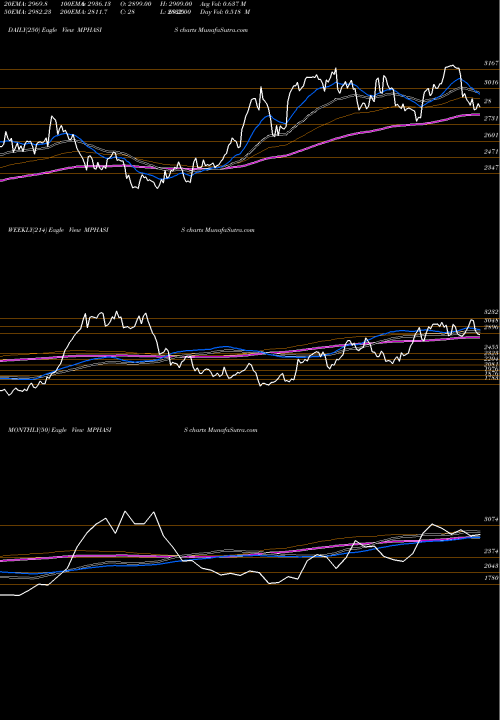
Task: Click the high price H: 2909.60
Action: 176,4
